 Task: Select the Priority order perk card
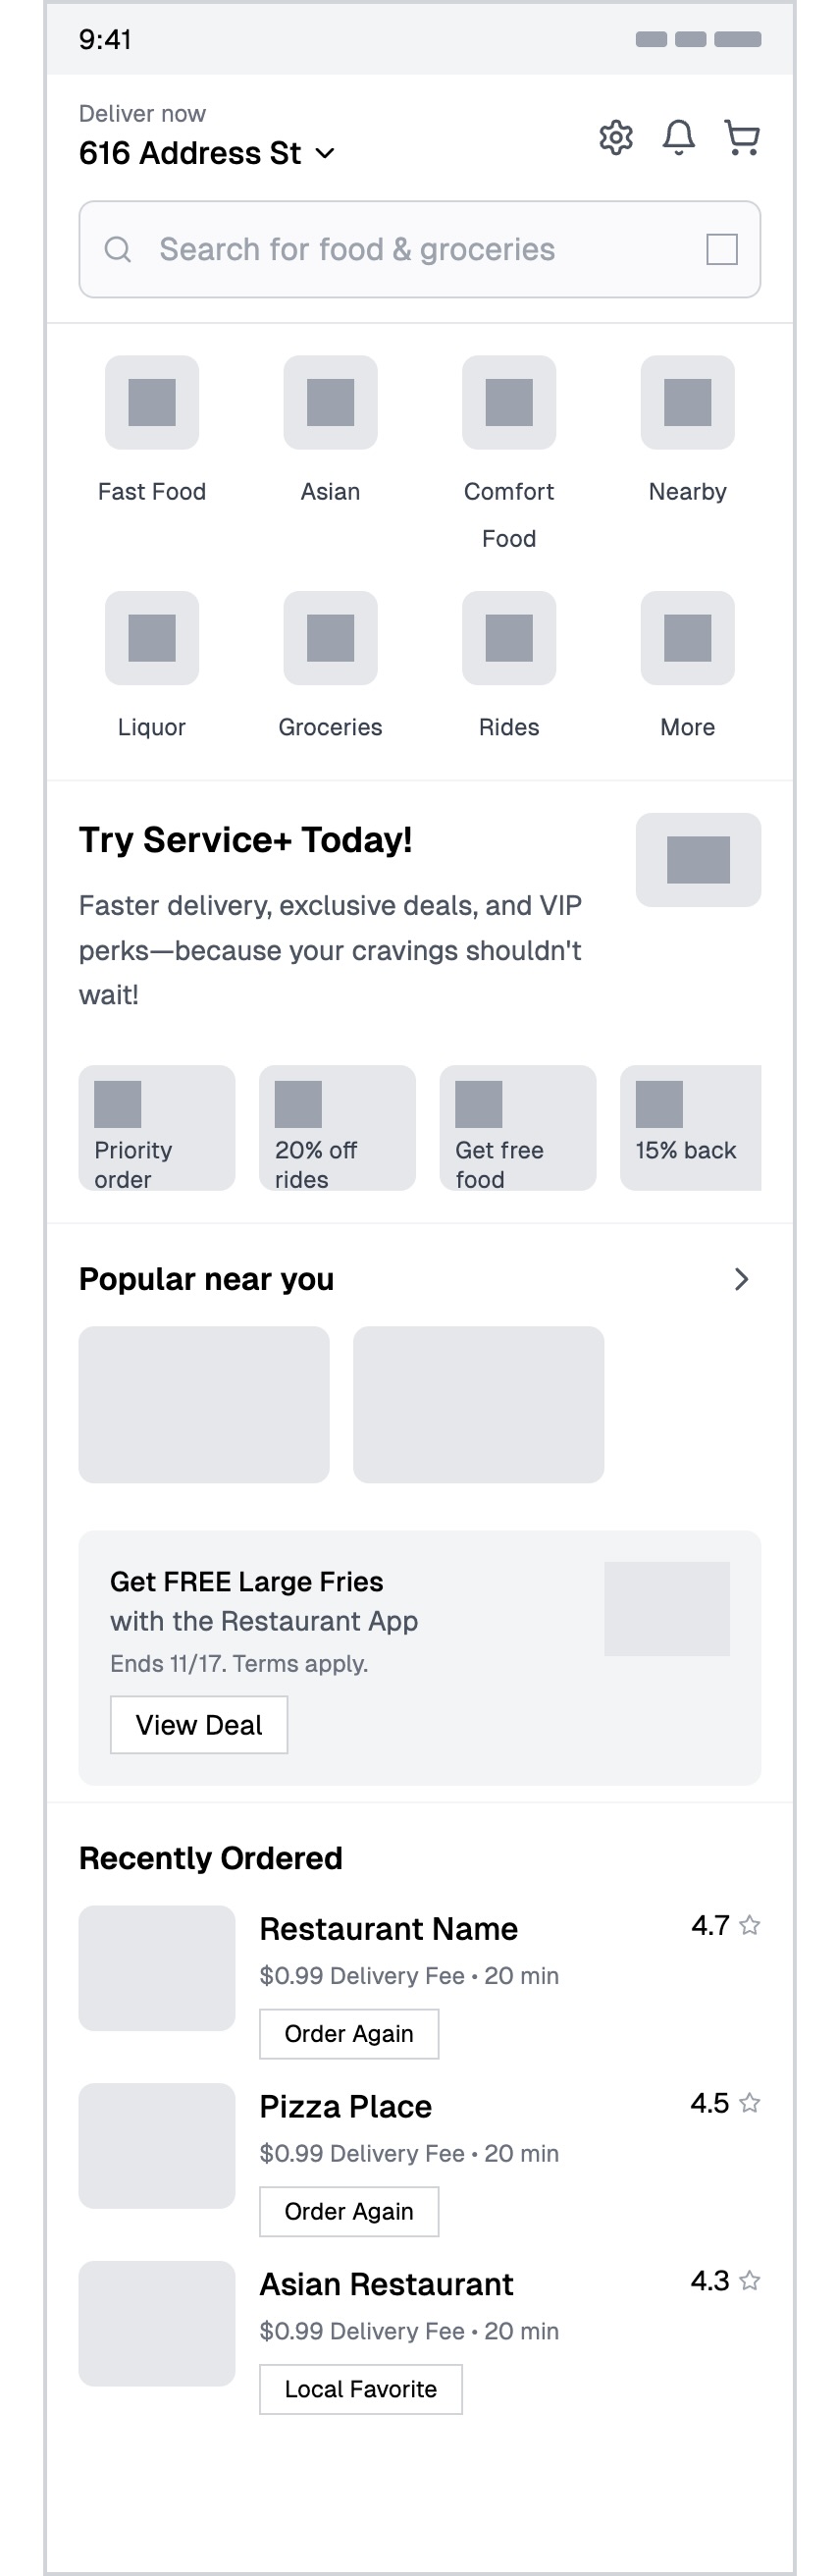pyautogui.click(x=157, y=1128)
